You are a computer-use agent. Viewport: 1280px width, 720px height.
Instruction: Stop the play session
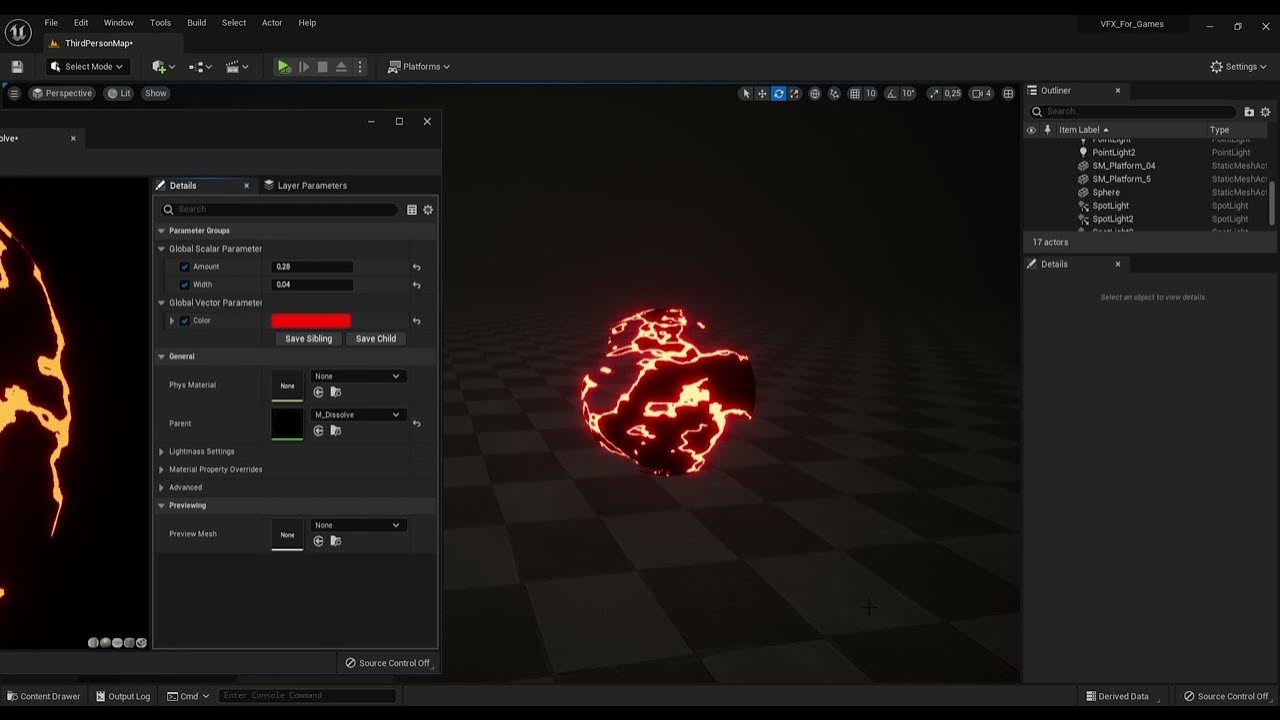(322, 67)
